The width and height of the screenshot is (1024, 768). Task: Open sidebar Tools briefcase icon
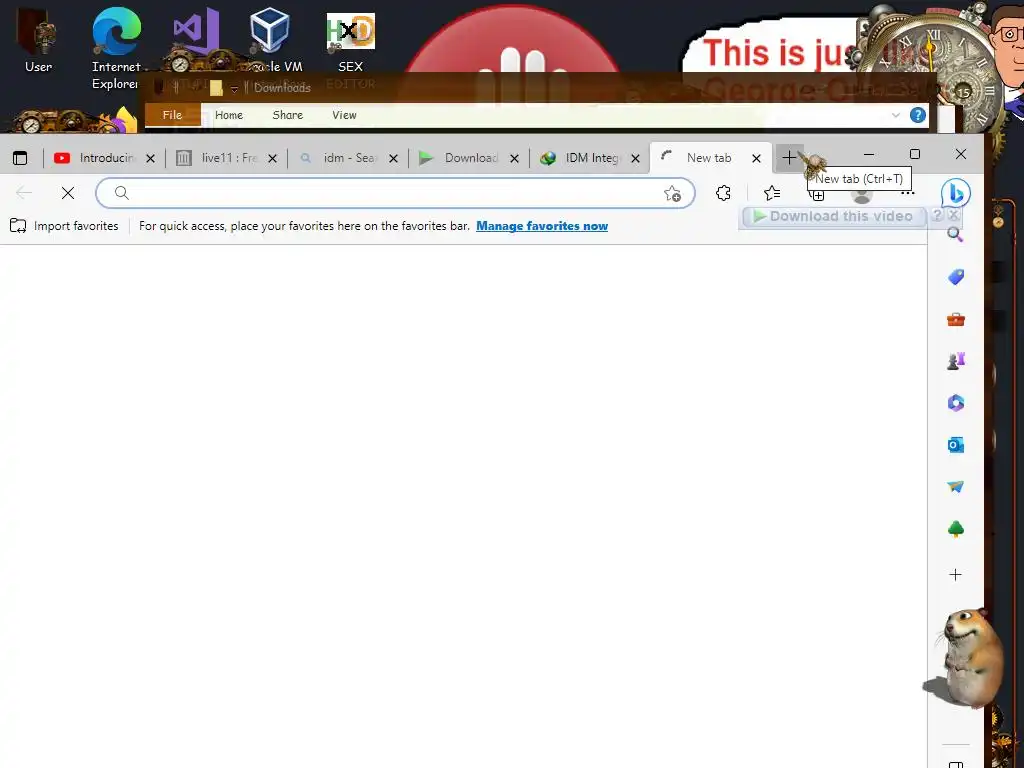[955, 319]
